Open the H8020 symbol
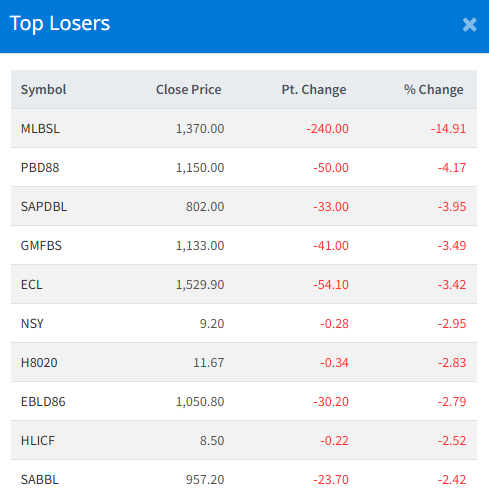The image size is (489, 495). pos(39,362)
